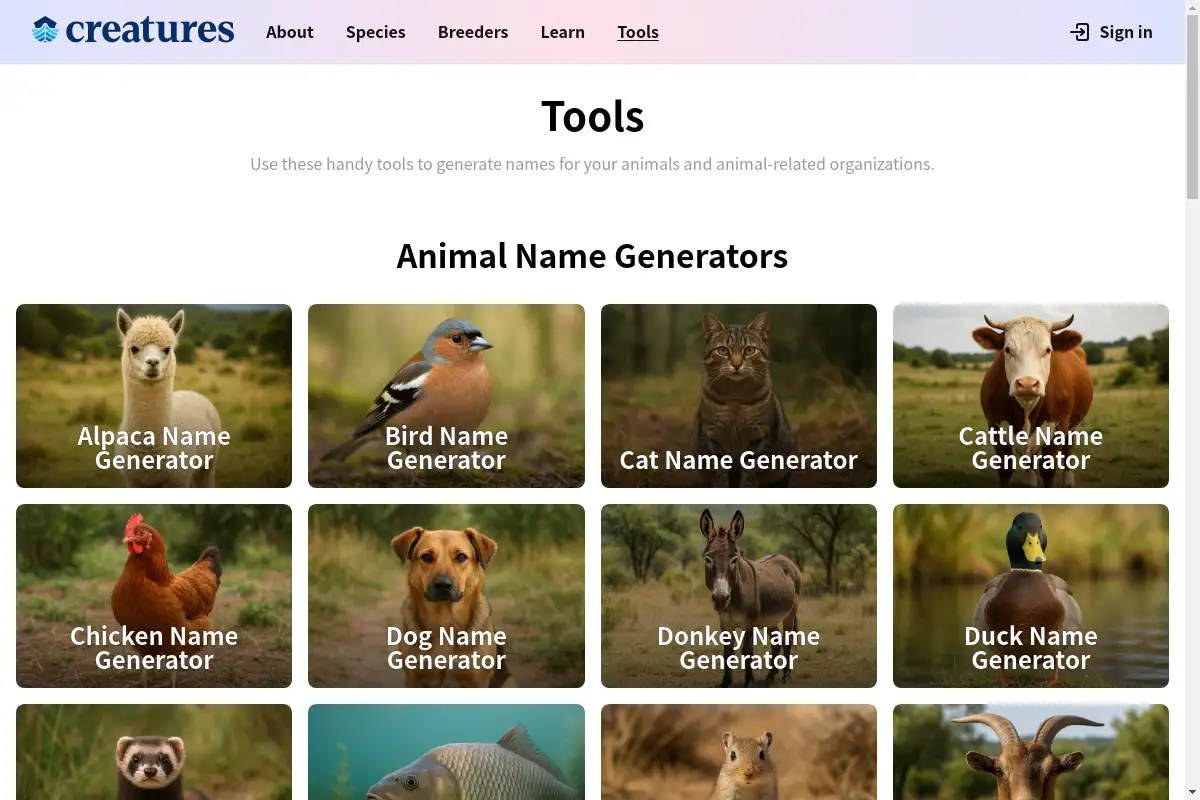Viewport: 1200px width, 800px height.
Task: Open the Chicken Name Generator card
Action: [x=154, y=596]
